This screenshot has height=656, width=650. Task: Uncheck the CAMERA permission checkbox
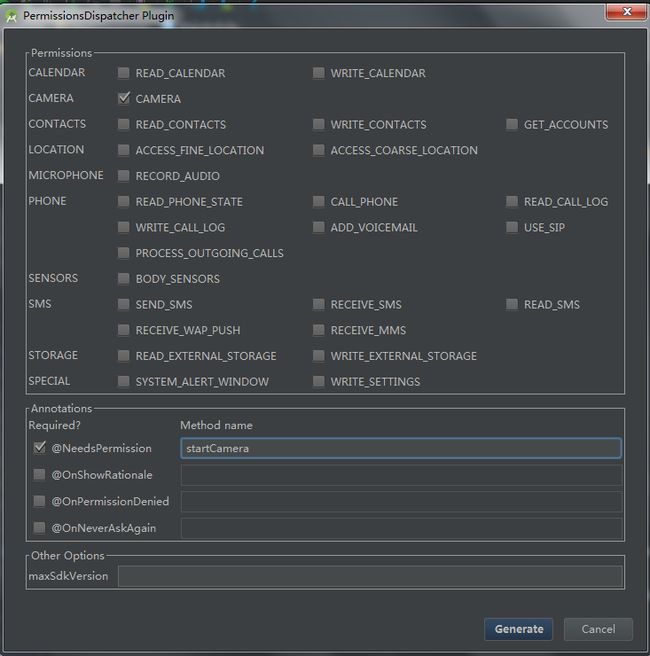point(123,99)
